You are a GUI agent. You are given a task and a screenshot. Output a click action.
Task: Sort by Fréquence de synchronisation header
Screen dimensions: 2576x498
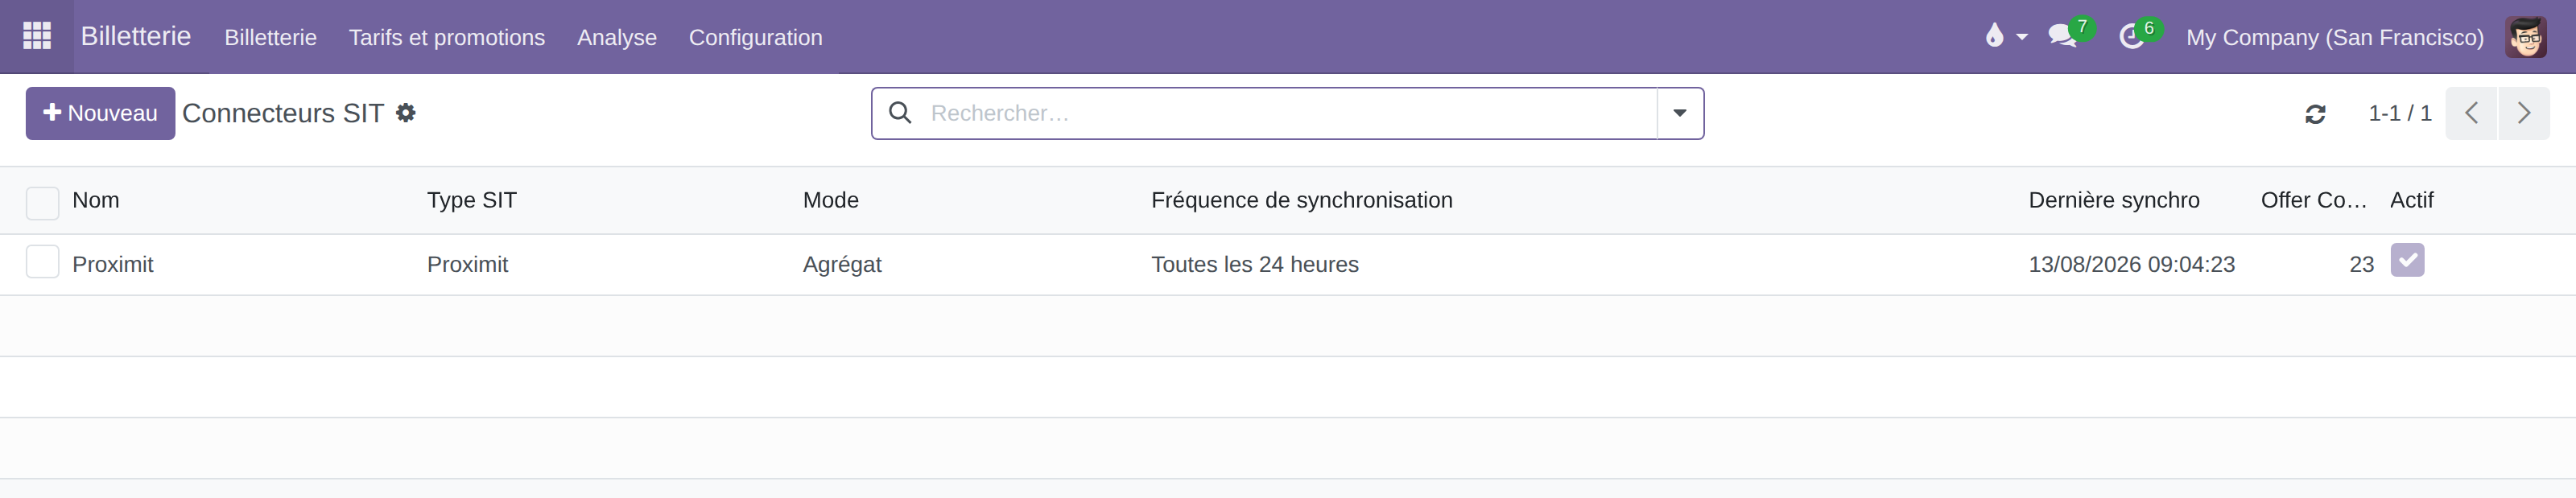pyautogui.click(x=1301, y=200)
